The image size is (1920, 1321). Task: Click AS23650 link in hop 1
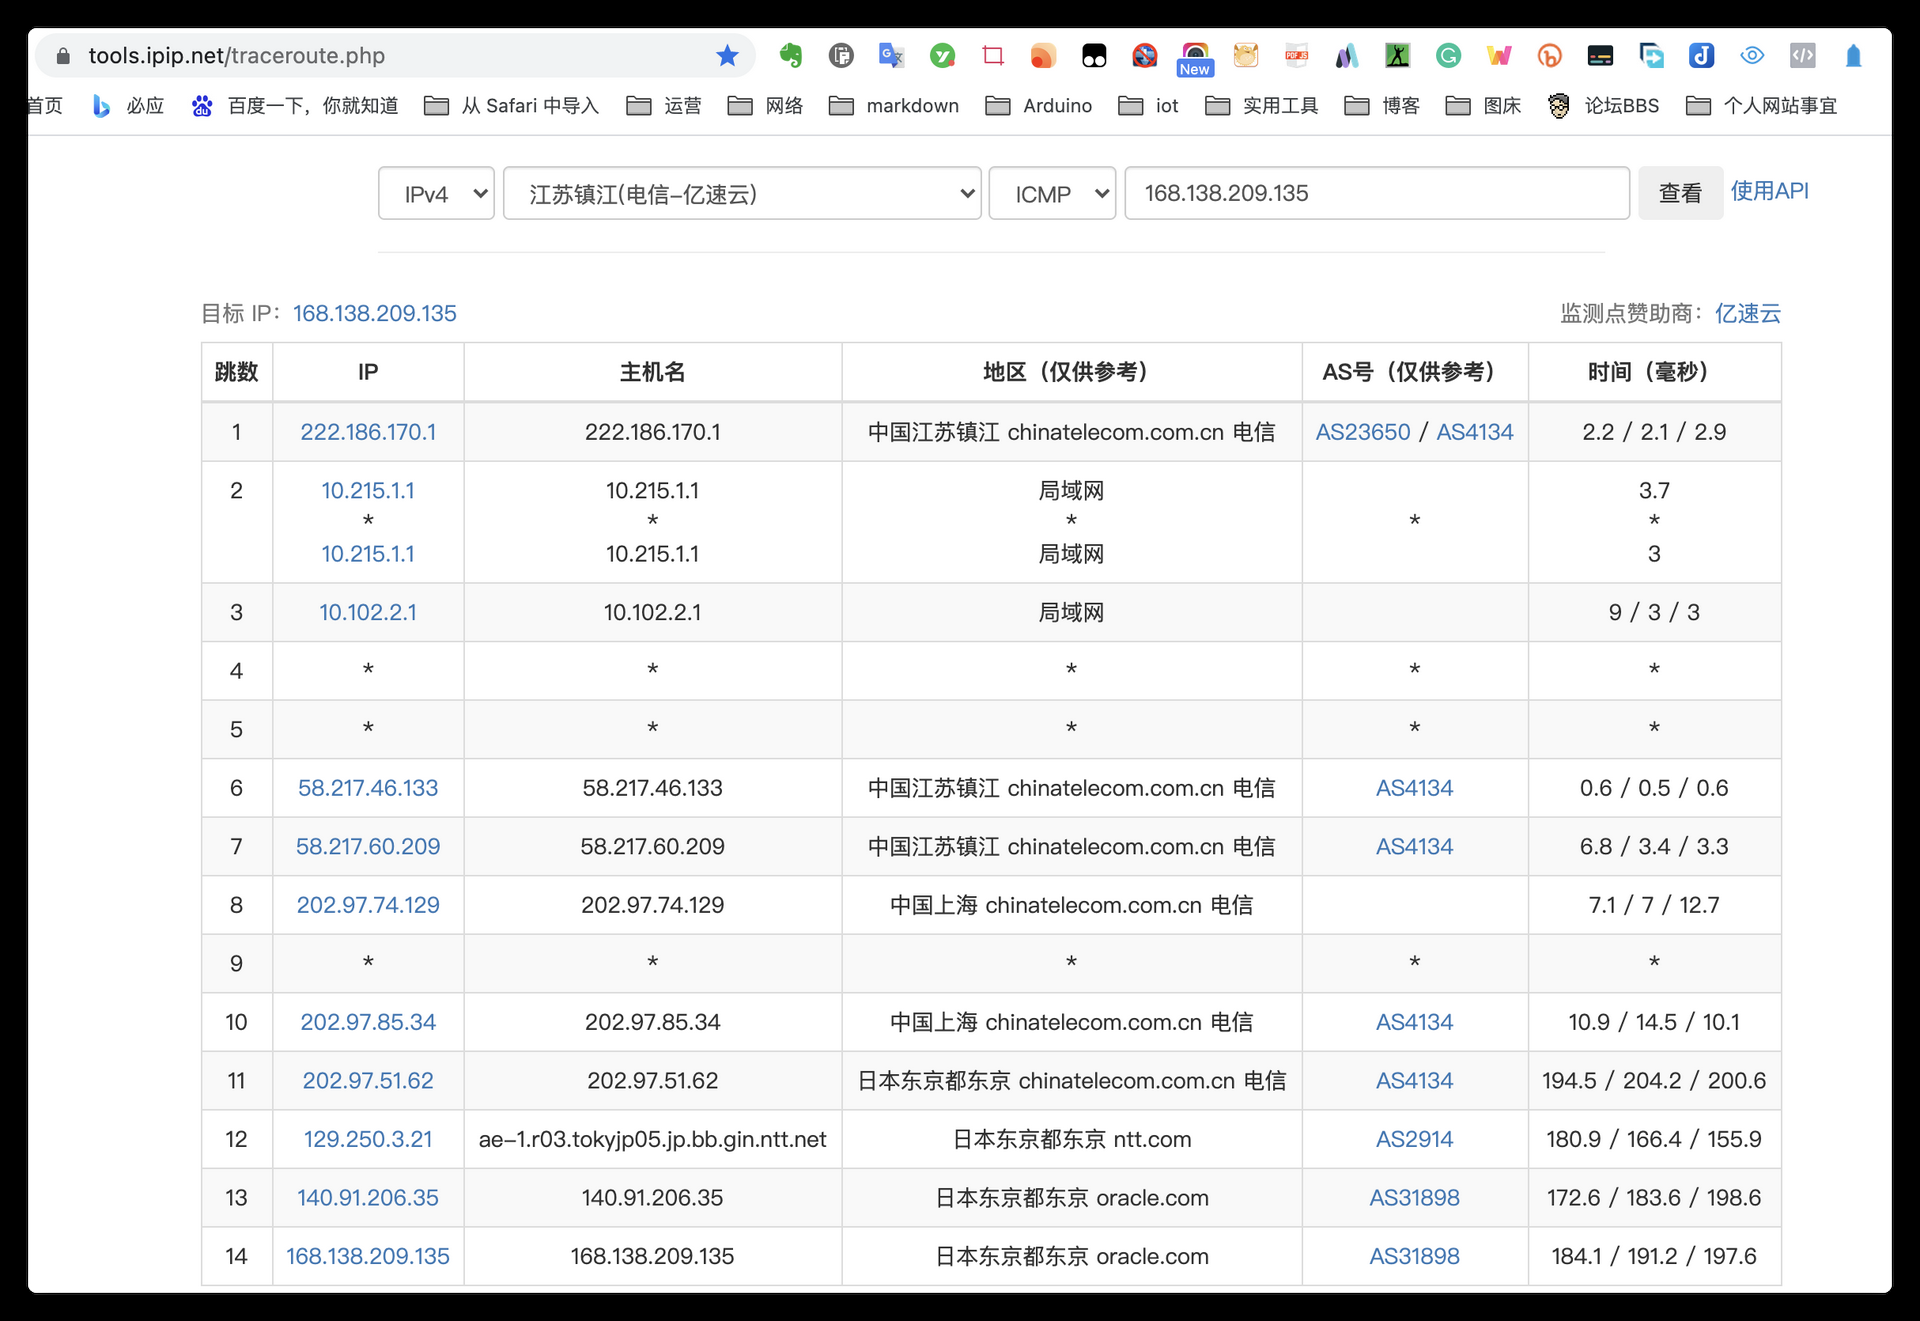click(1362, 432)
